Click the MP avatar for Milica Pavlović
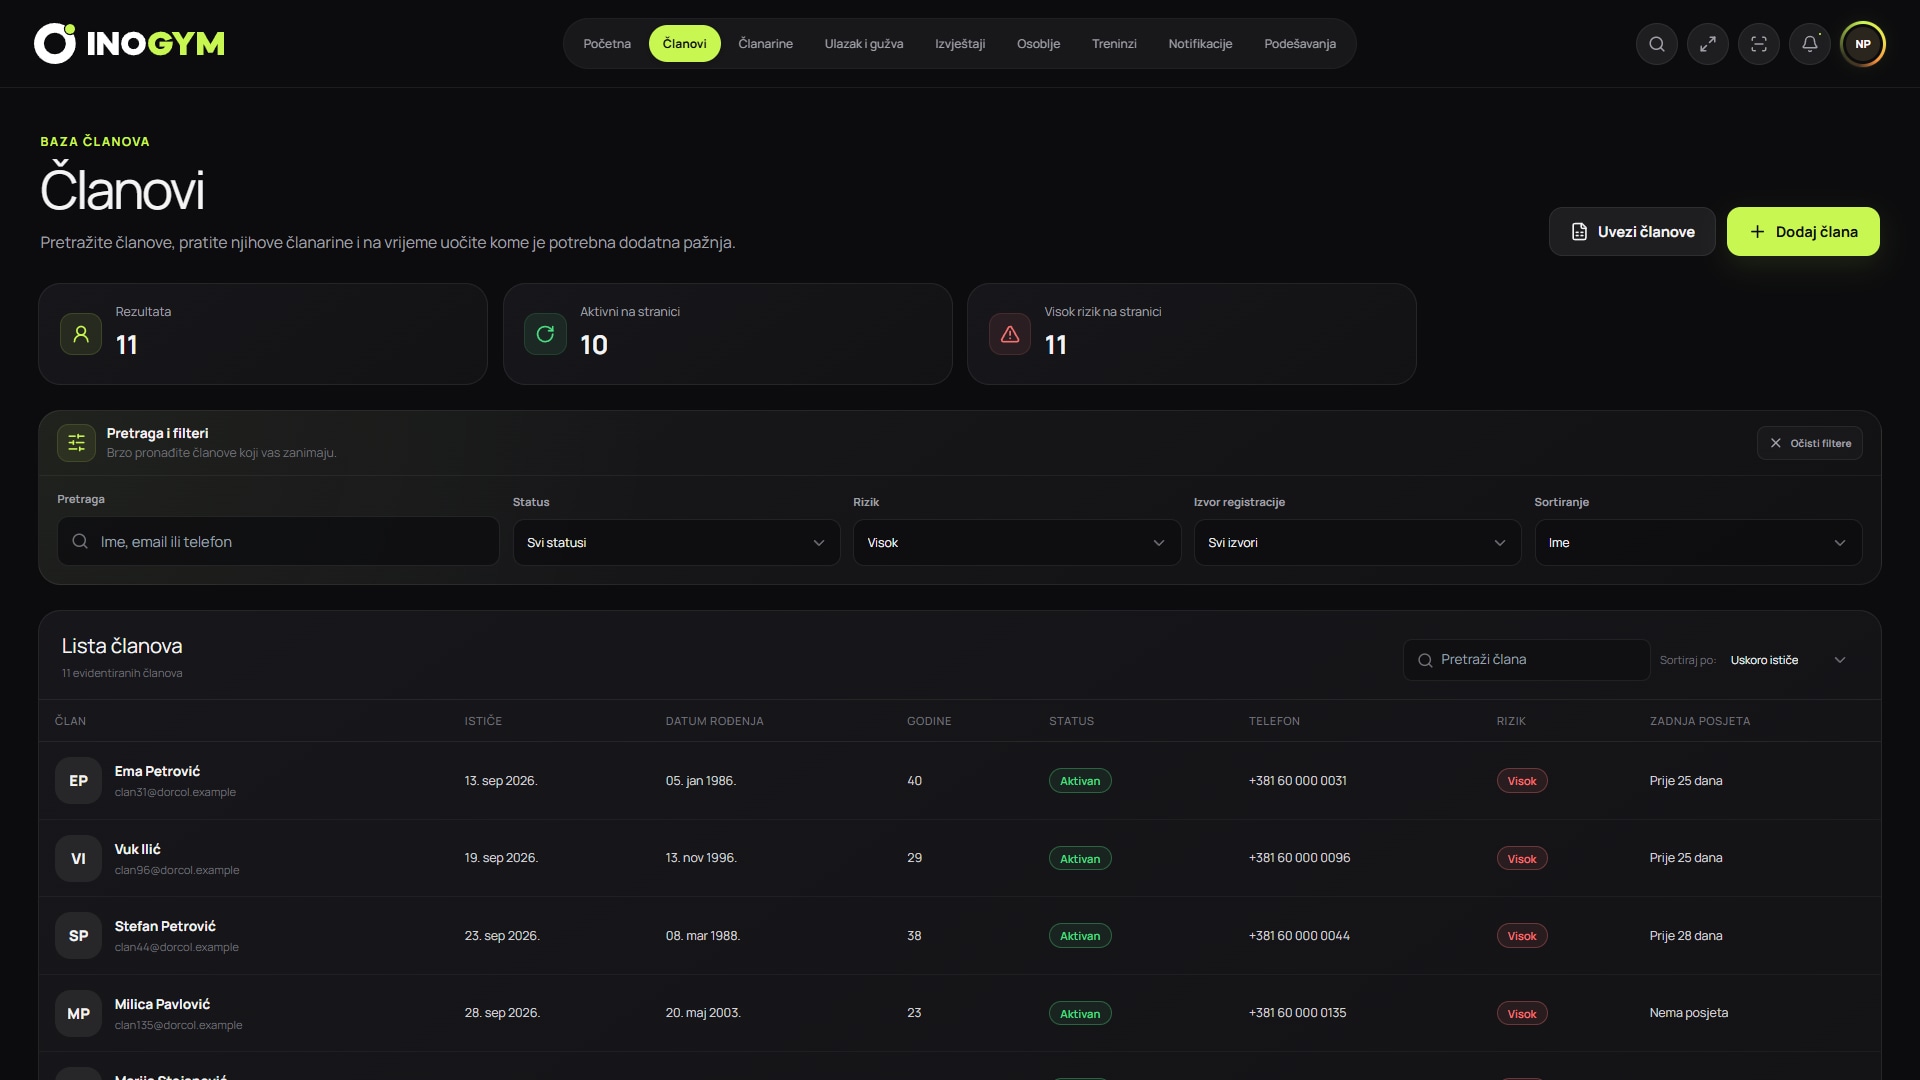 click(x=78, y=1014)
